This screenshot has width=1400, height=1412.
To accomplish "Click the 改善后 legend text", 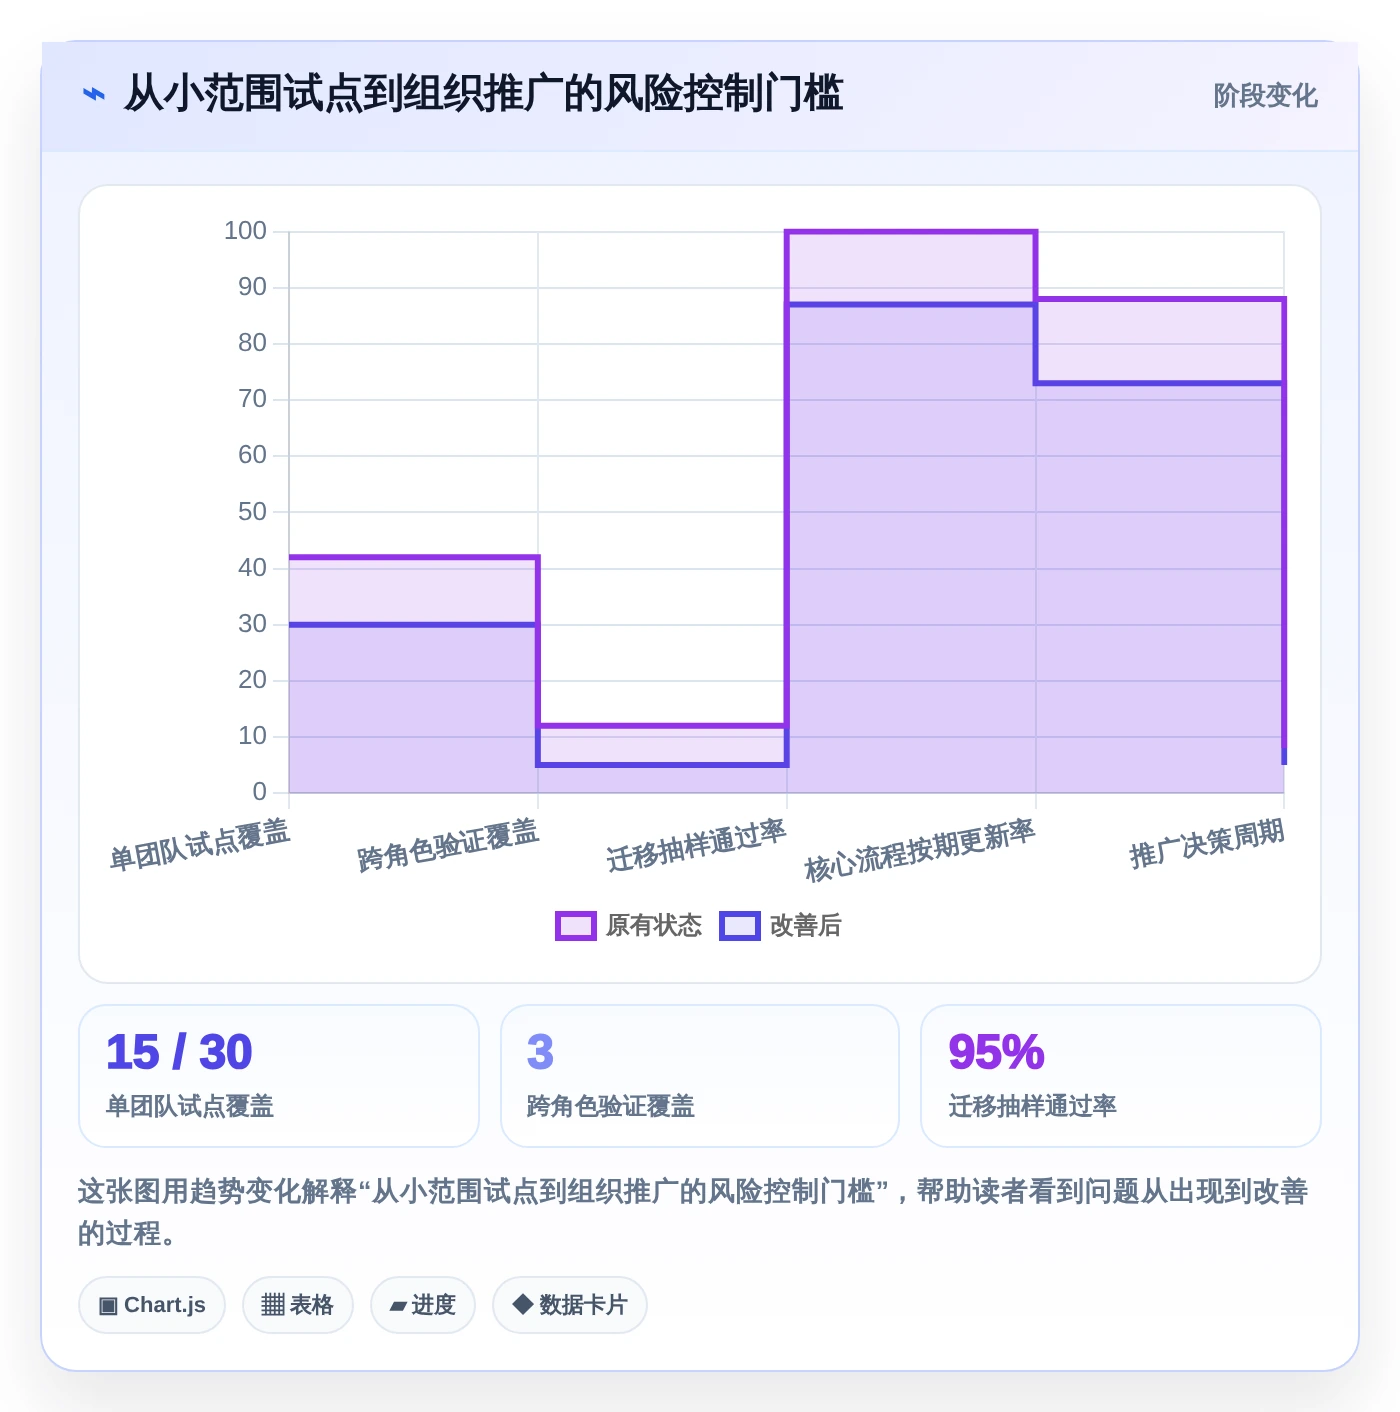I will click(806, 926).
